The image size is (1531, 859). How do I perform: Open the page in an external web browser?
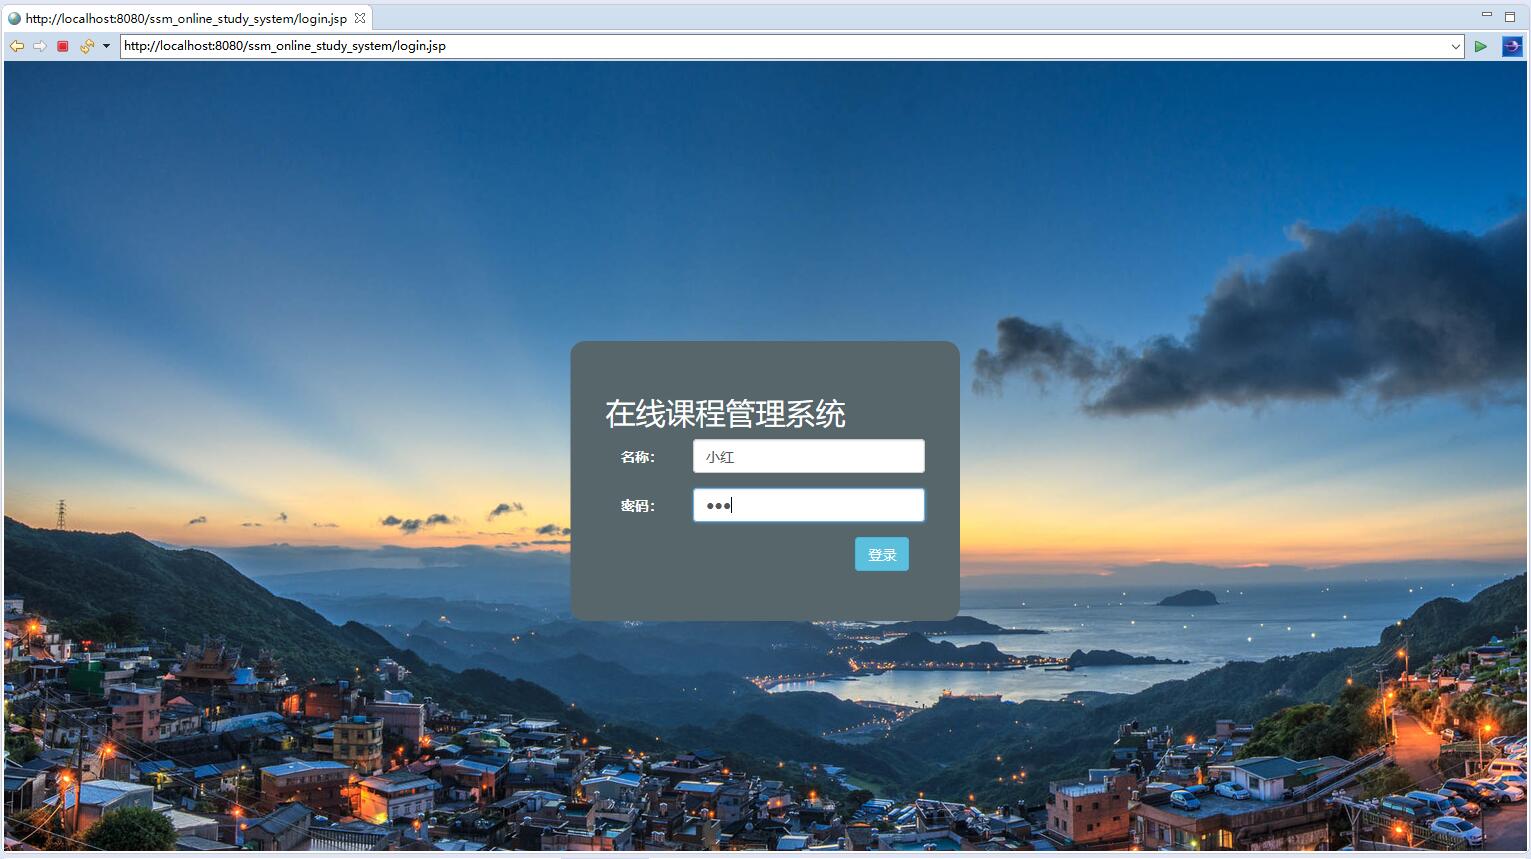click(x=1512, y=46)
